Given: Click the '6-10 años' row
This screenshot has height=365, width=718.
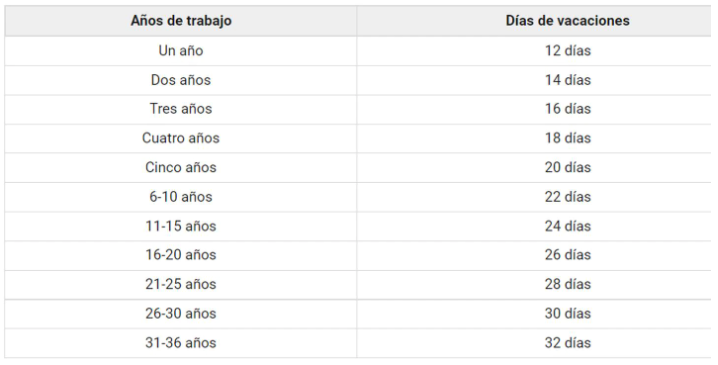Looking at the screenshot, I should coord(358,197).
